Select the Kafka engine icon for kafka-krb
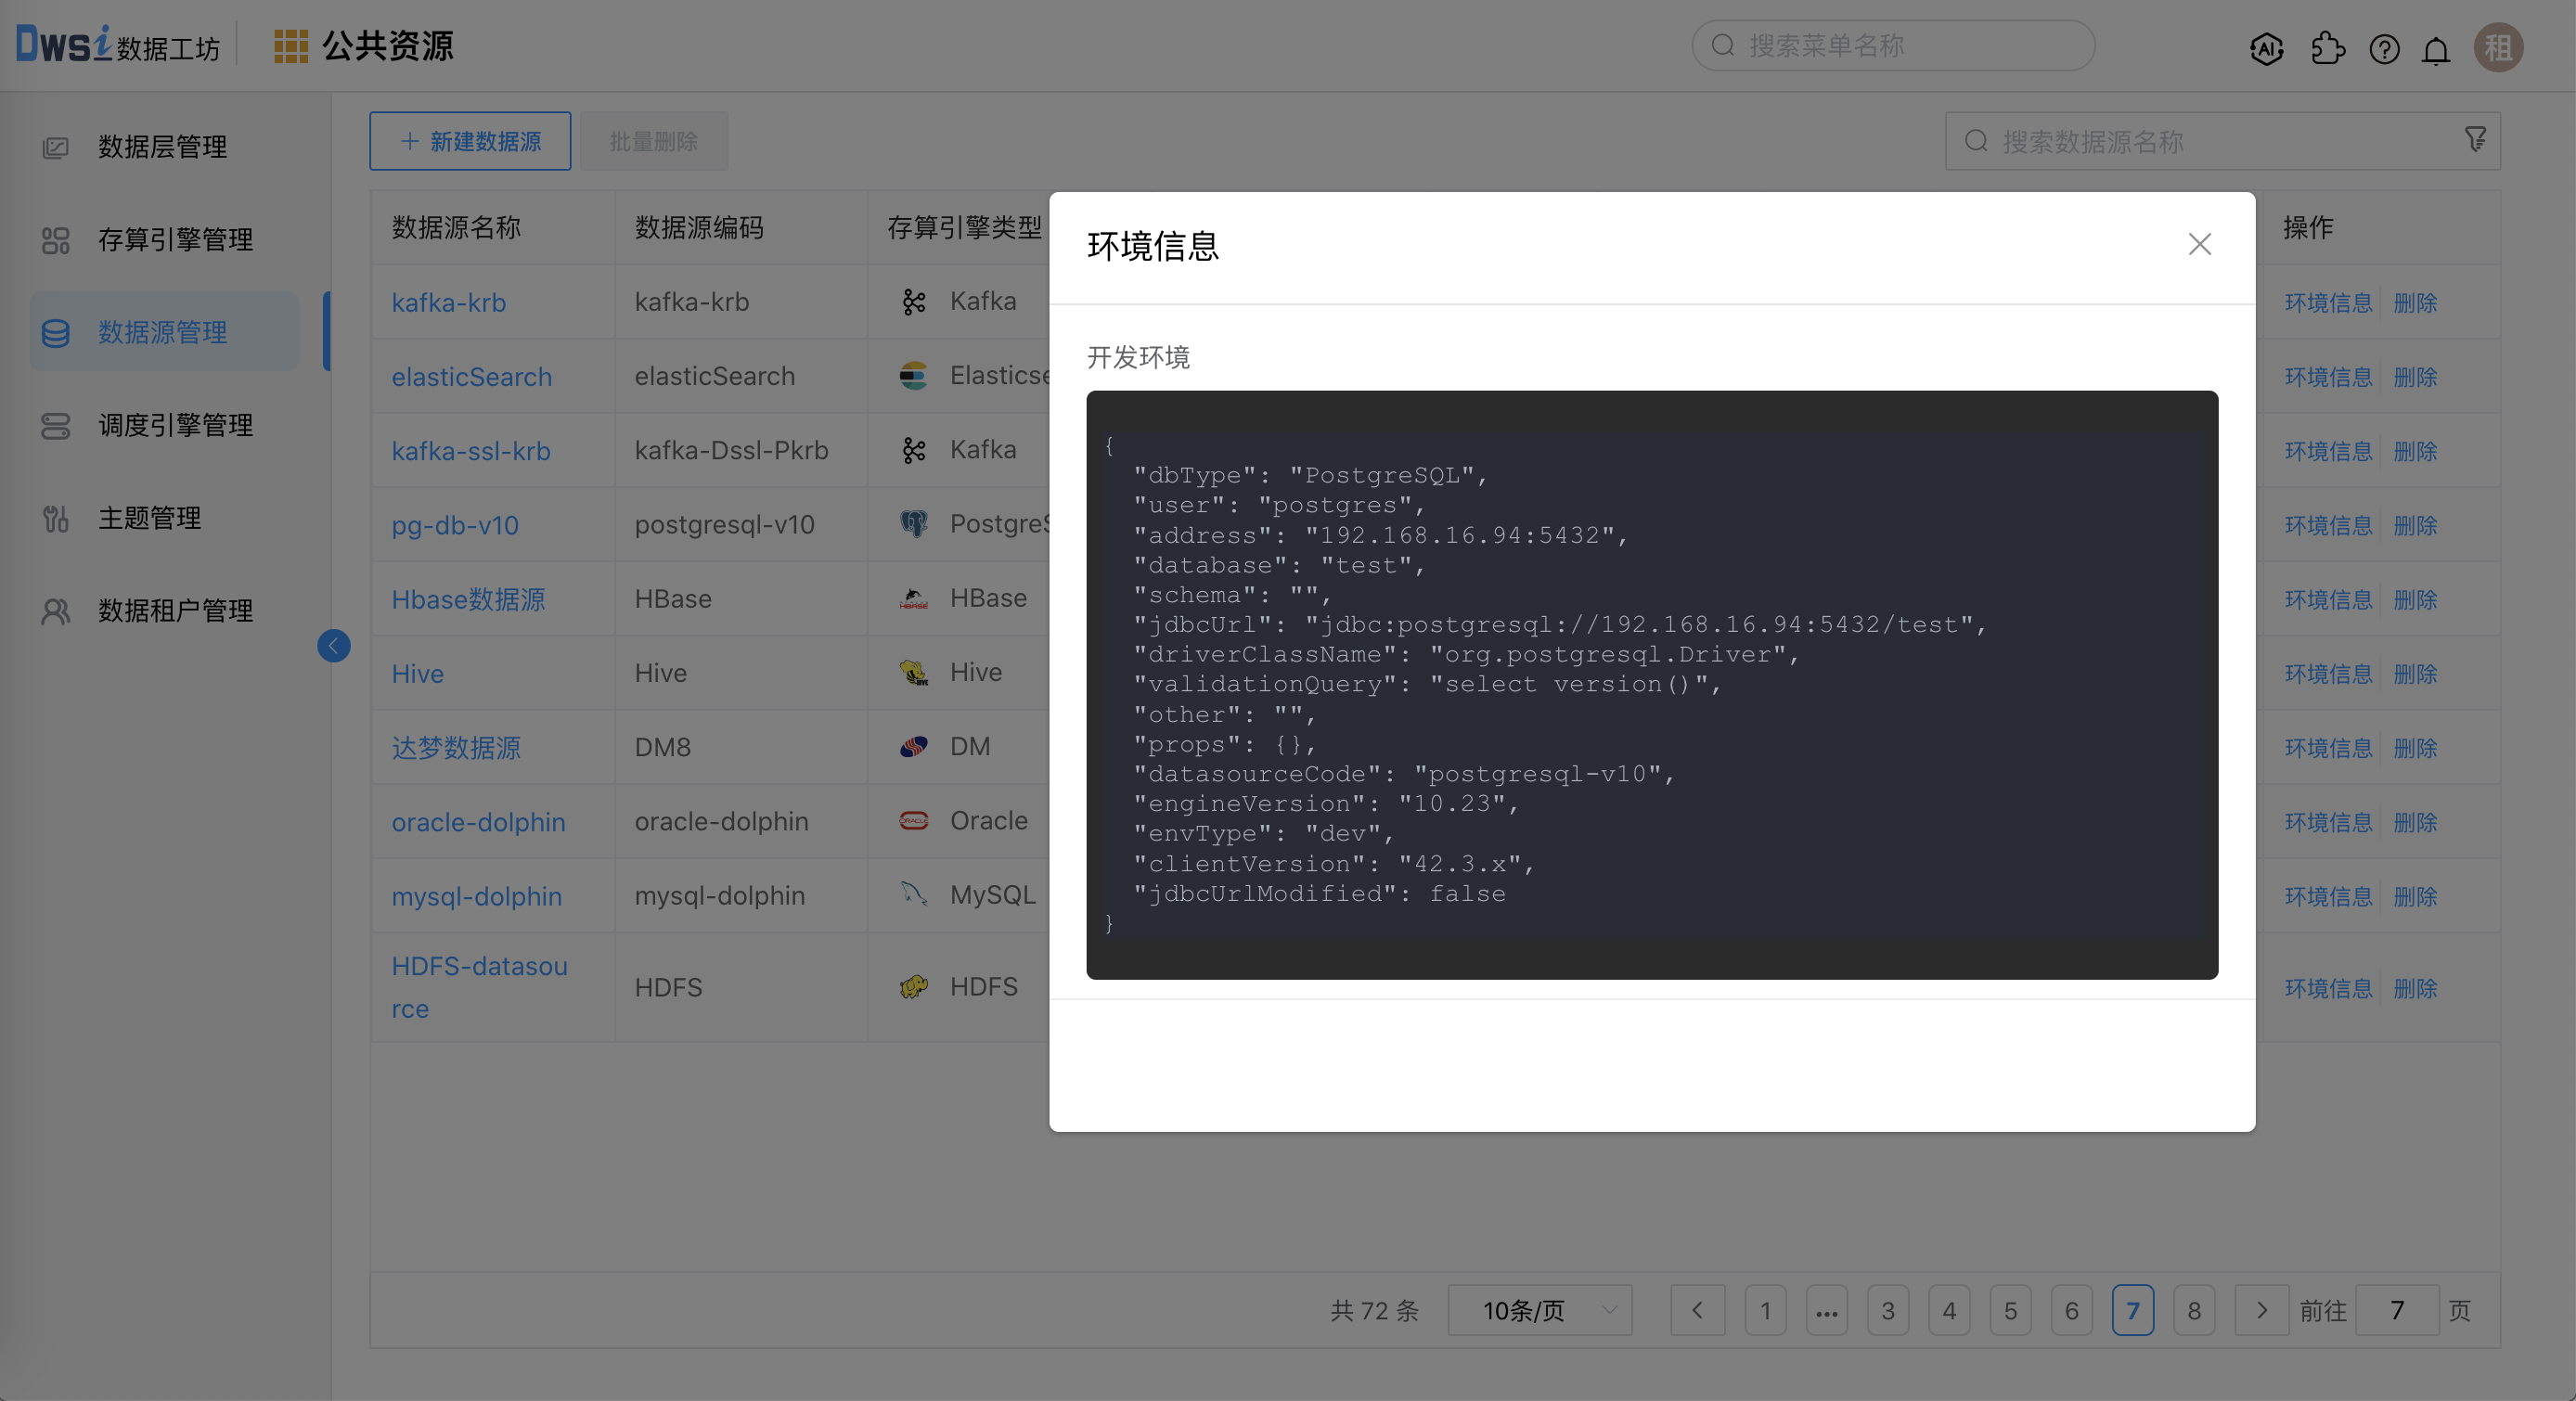Viewport: 2576px width, 1401px height. 913,301
